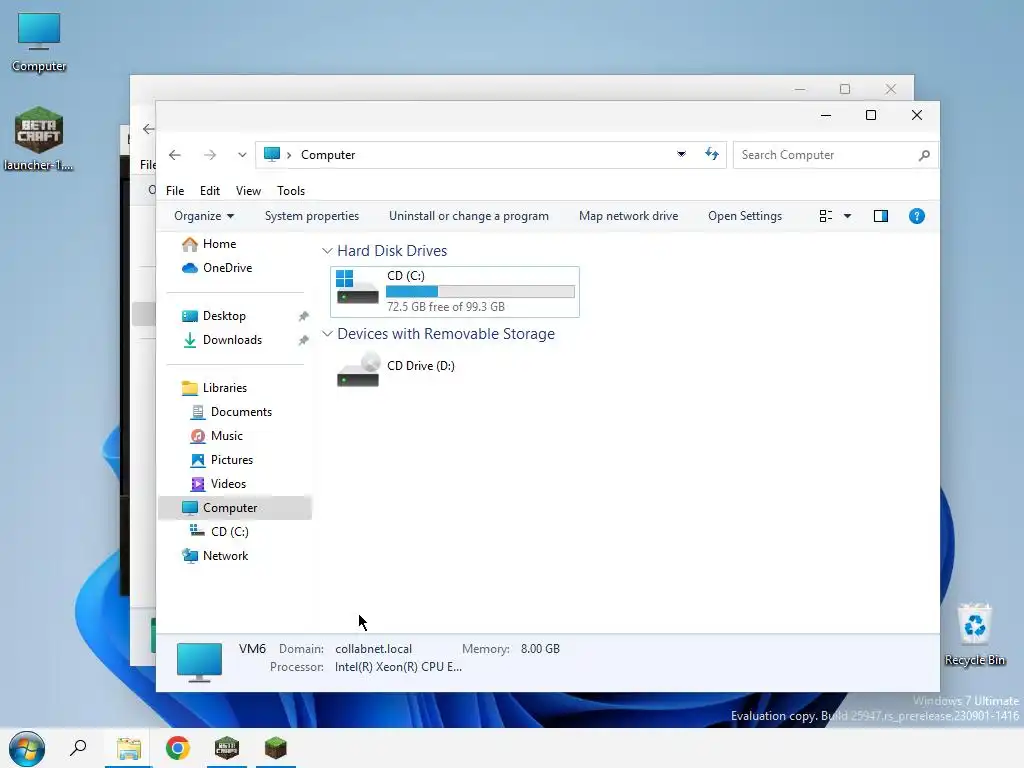This screenshot has height=768, width=1024.
Task: Click the 72.5 GB free of 99.3 GB text
Action: coord(446,307)
